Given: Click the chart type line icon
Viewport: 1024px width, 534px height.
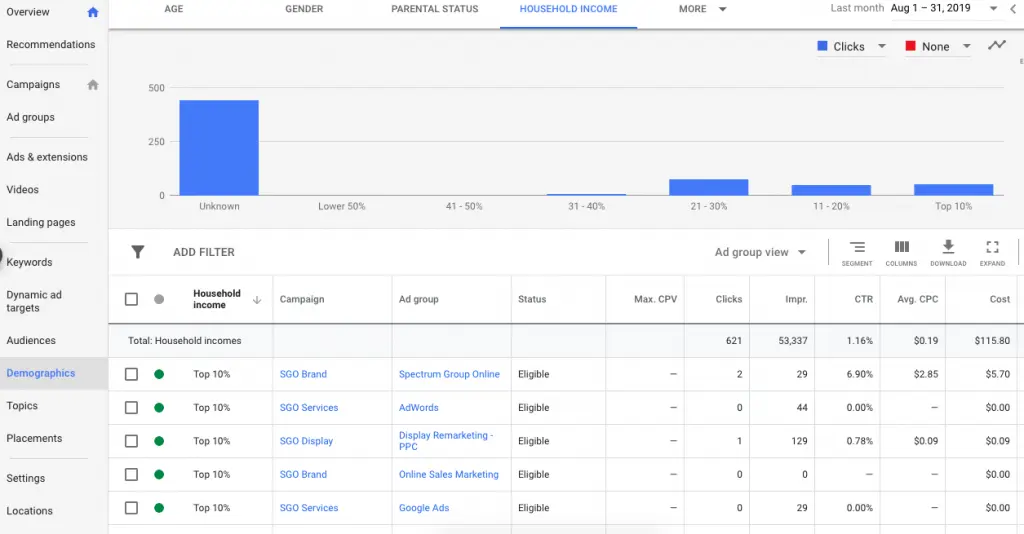Looking at the screenshot, I should point(997,45).
